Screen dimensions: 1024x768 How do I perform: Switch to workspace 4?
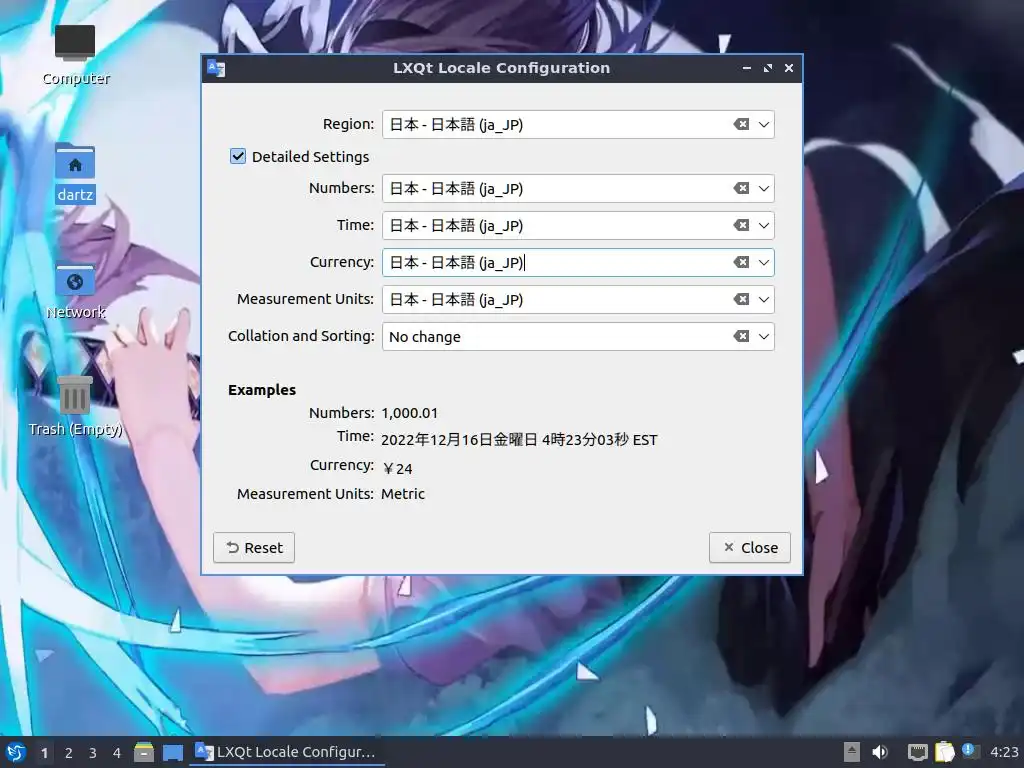pyautogui.click(x=117, y=753)
